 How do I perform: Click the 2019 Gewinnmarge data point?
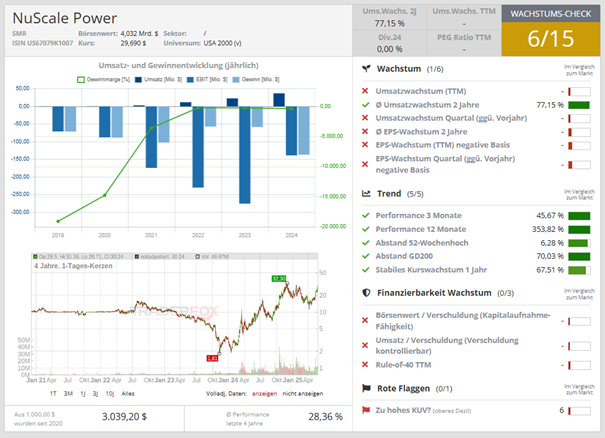(58, 222)
